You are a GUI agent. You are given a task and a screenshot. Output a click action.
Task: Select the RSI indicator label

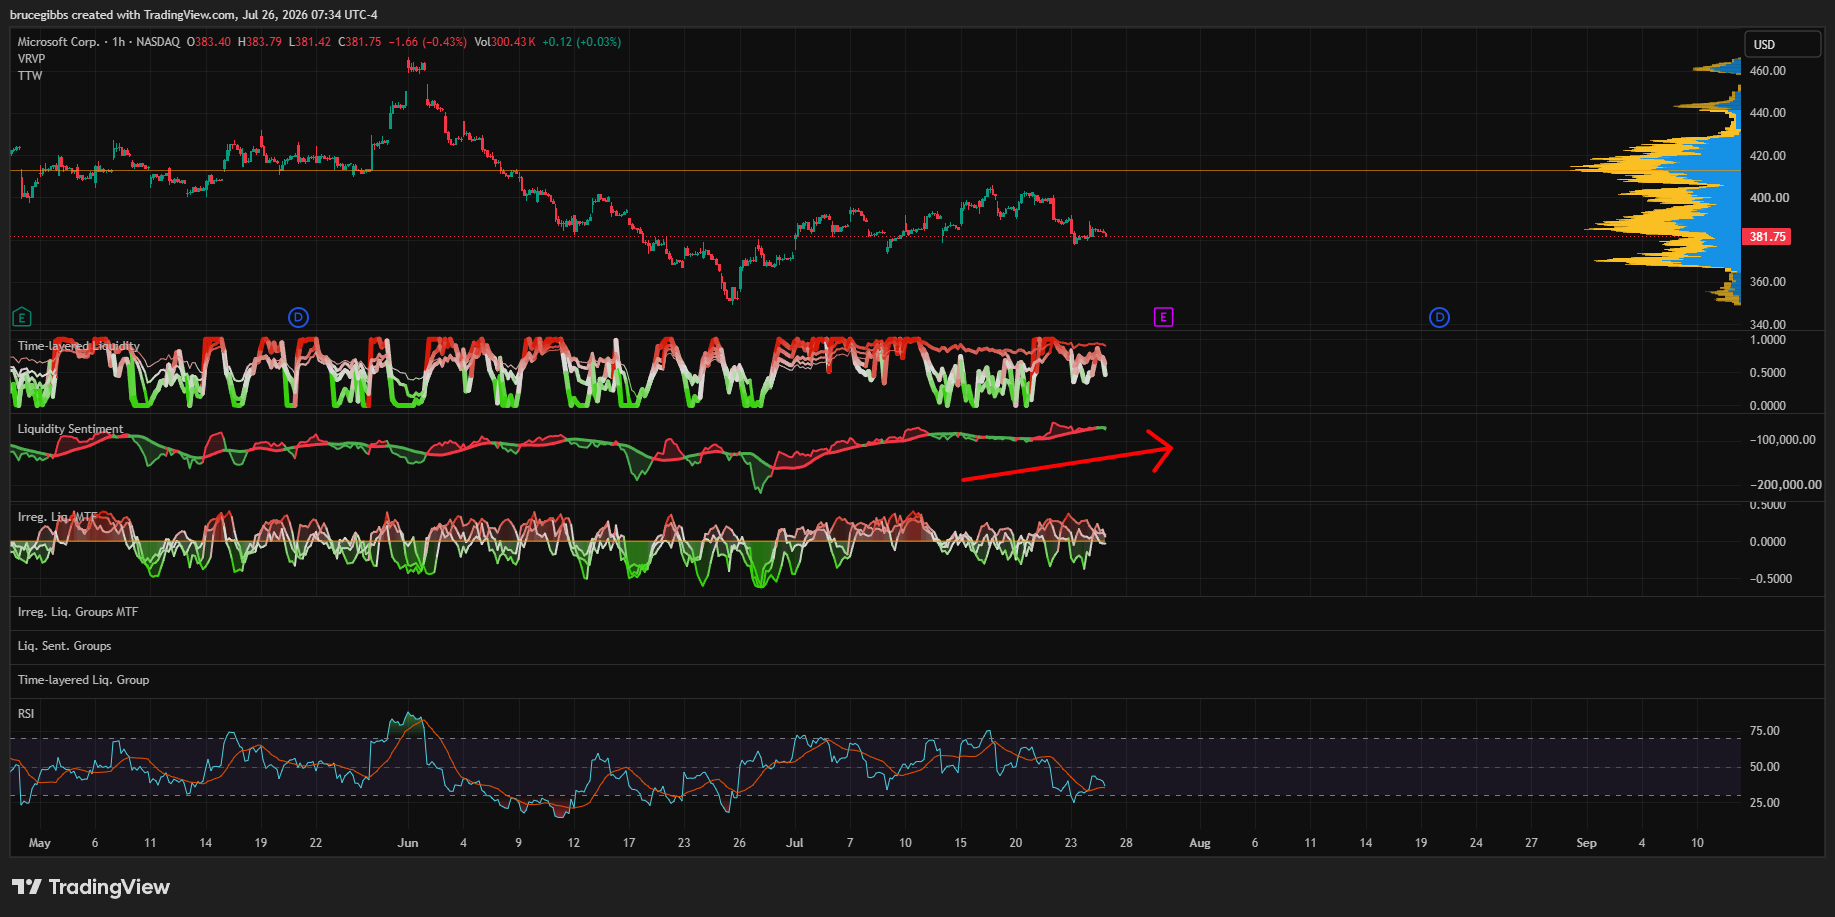[26, 714]
